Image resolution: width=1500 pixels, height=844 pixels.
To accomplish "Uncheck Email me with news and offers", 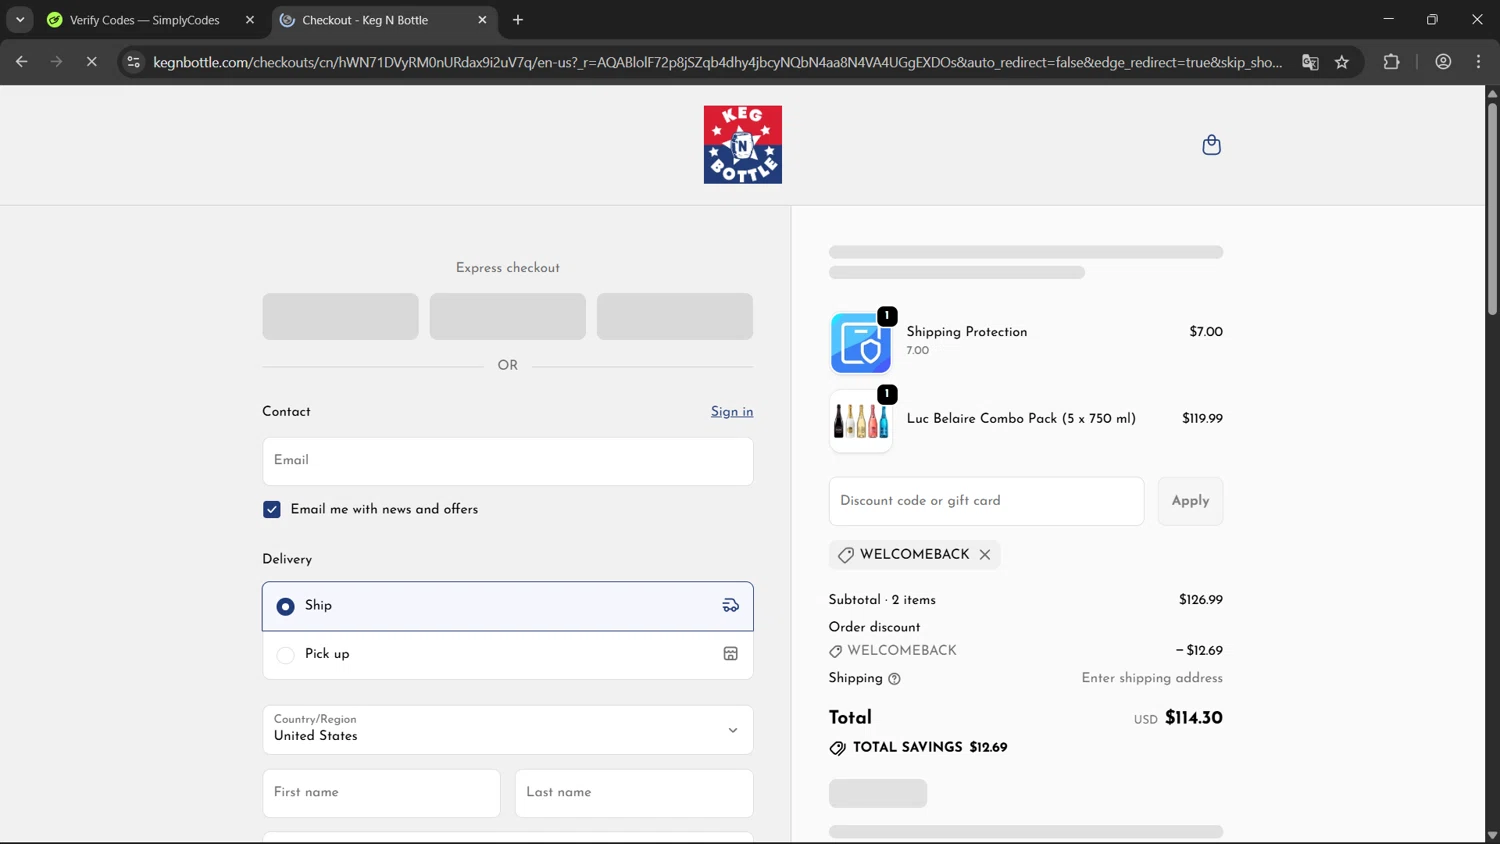I will (x=272, y=510).
